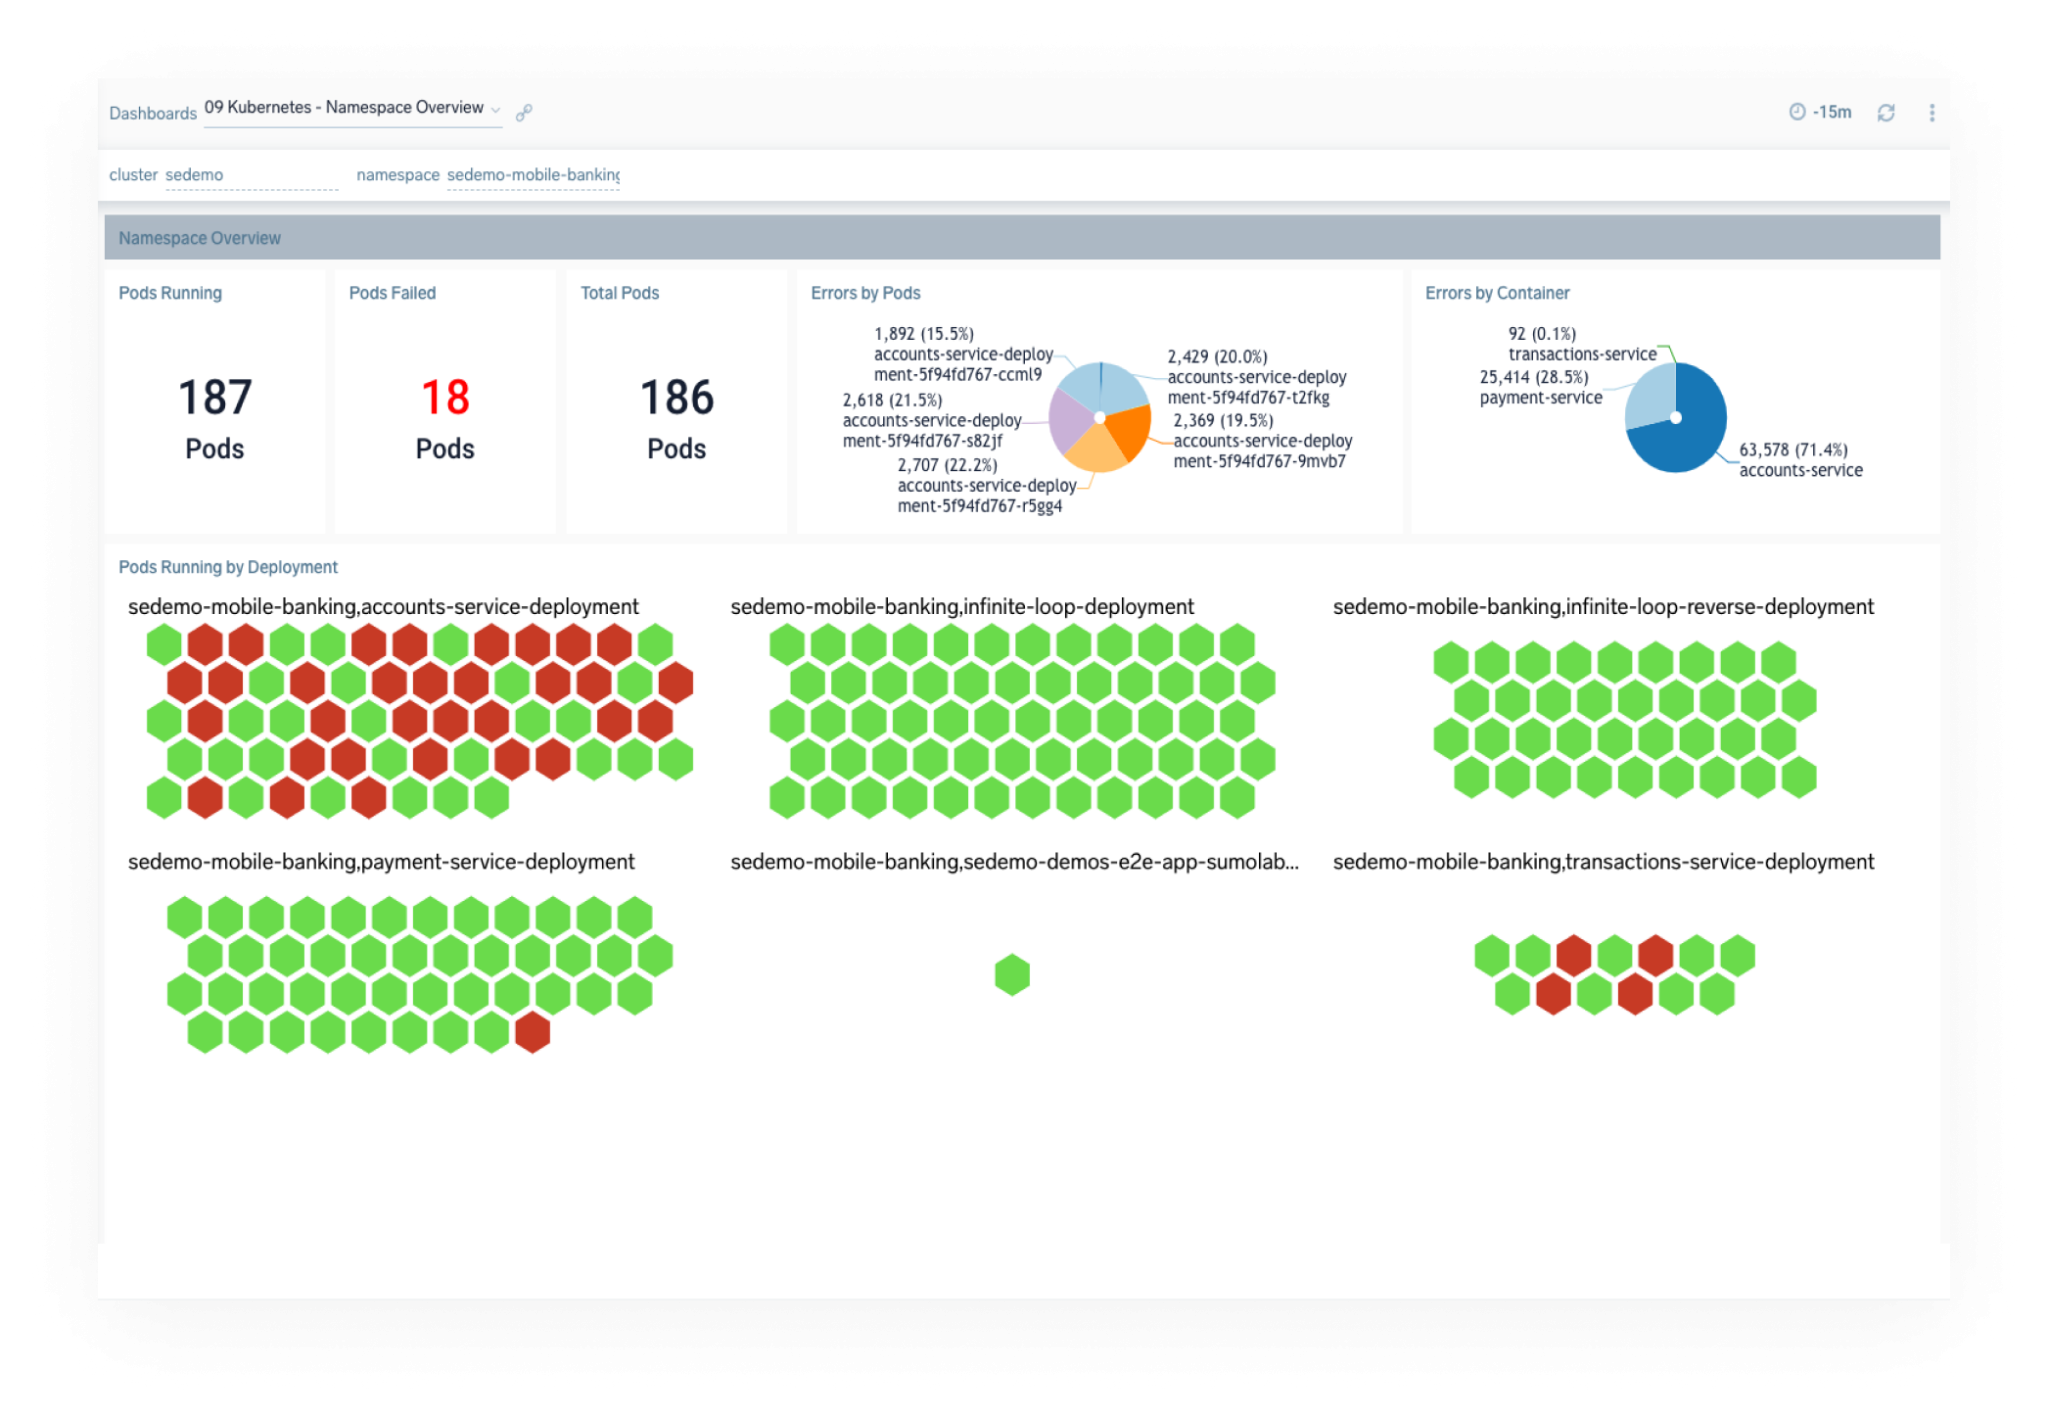Viewport: 2048px width, 1418px height.
Task: Open the dashboard three-dot options menu
Action: pyautogui.click(x=1932, y=113)
